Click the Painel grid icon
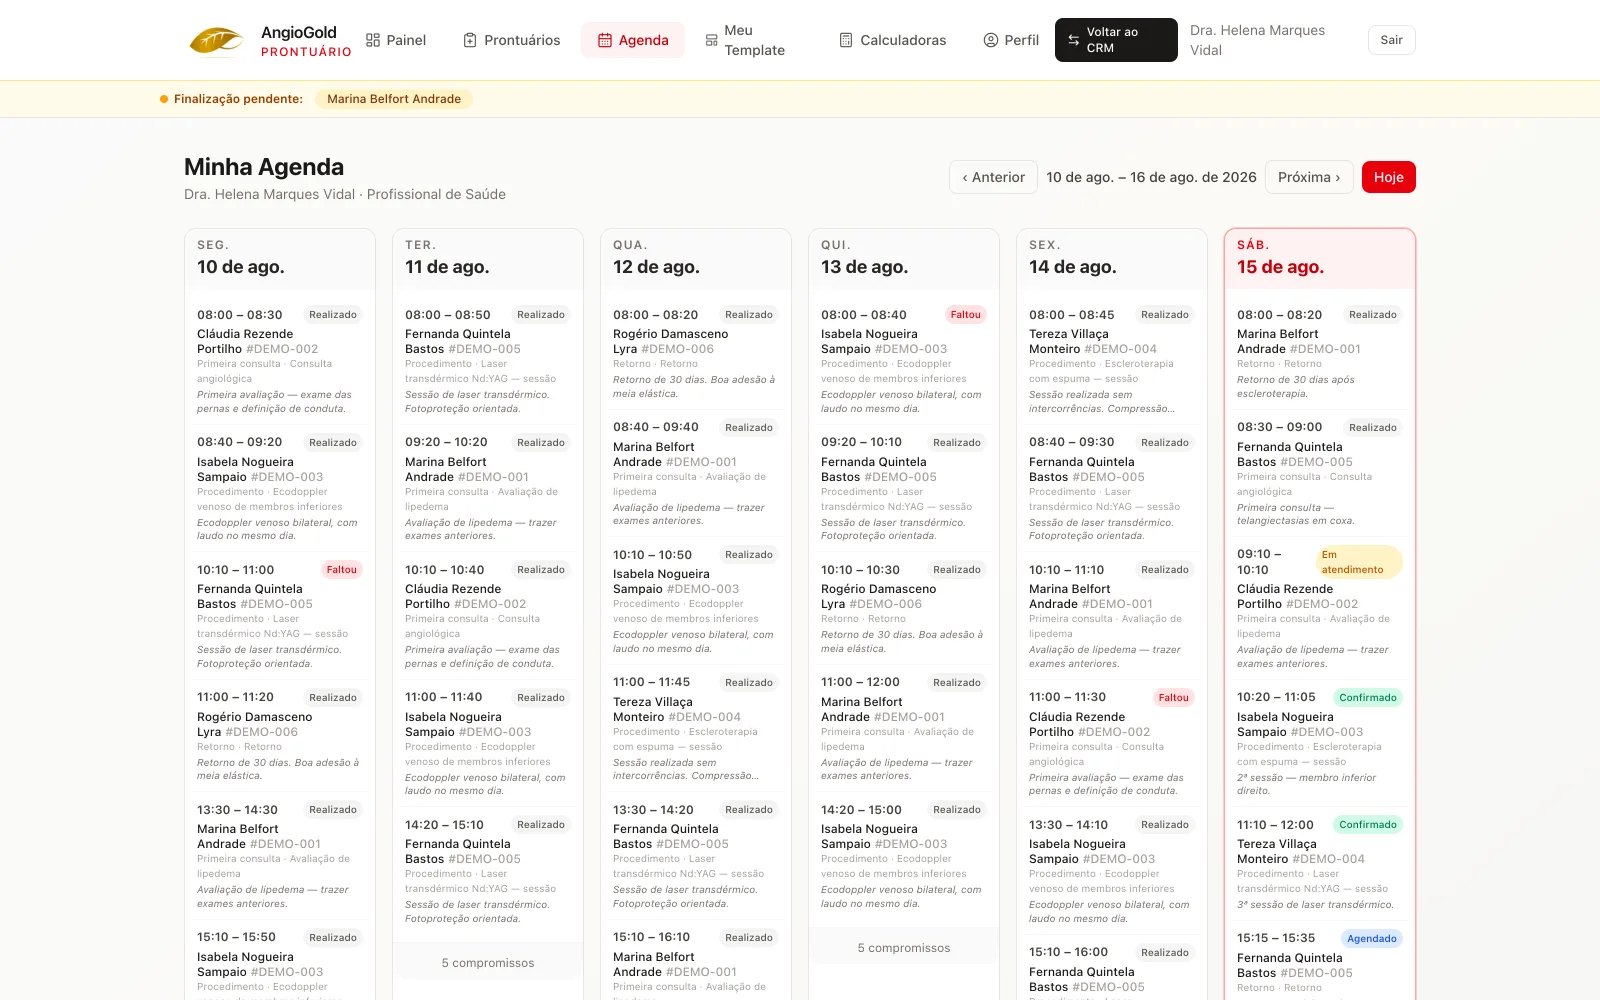 point(373,40)
